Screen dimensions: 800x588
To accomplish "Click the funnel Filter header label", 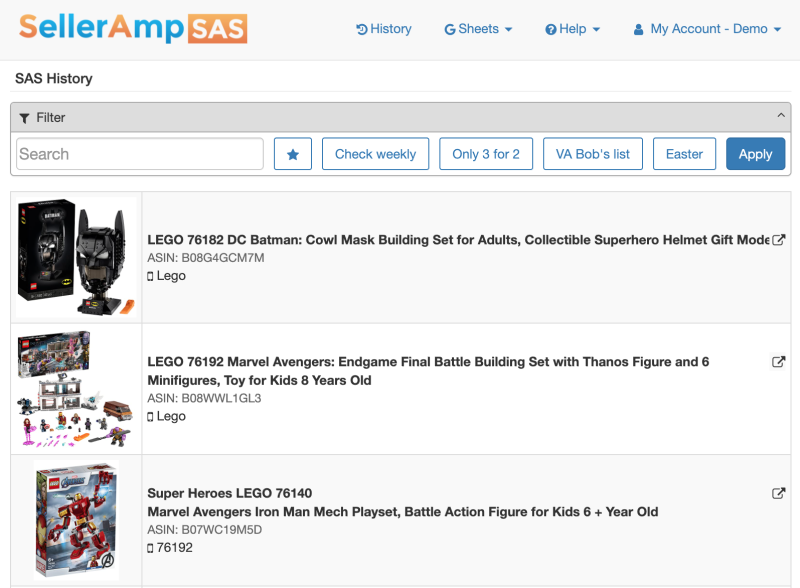I will pyautogui.click(x=42, y=118).
